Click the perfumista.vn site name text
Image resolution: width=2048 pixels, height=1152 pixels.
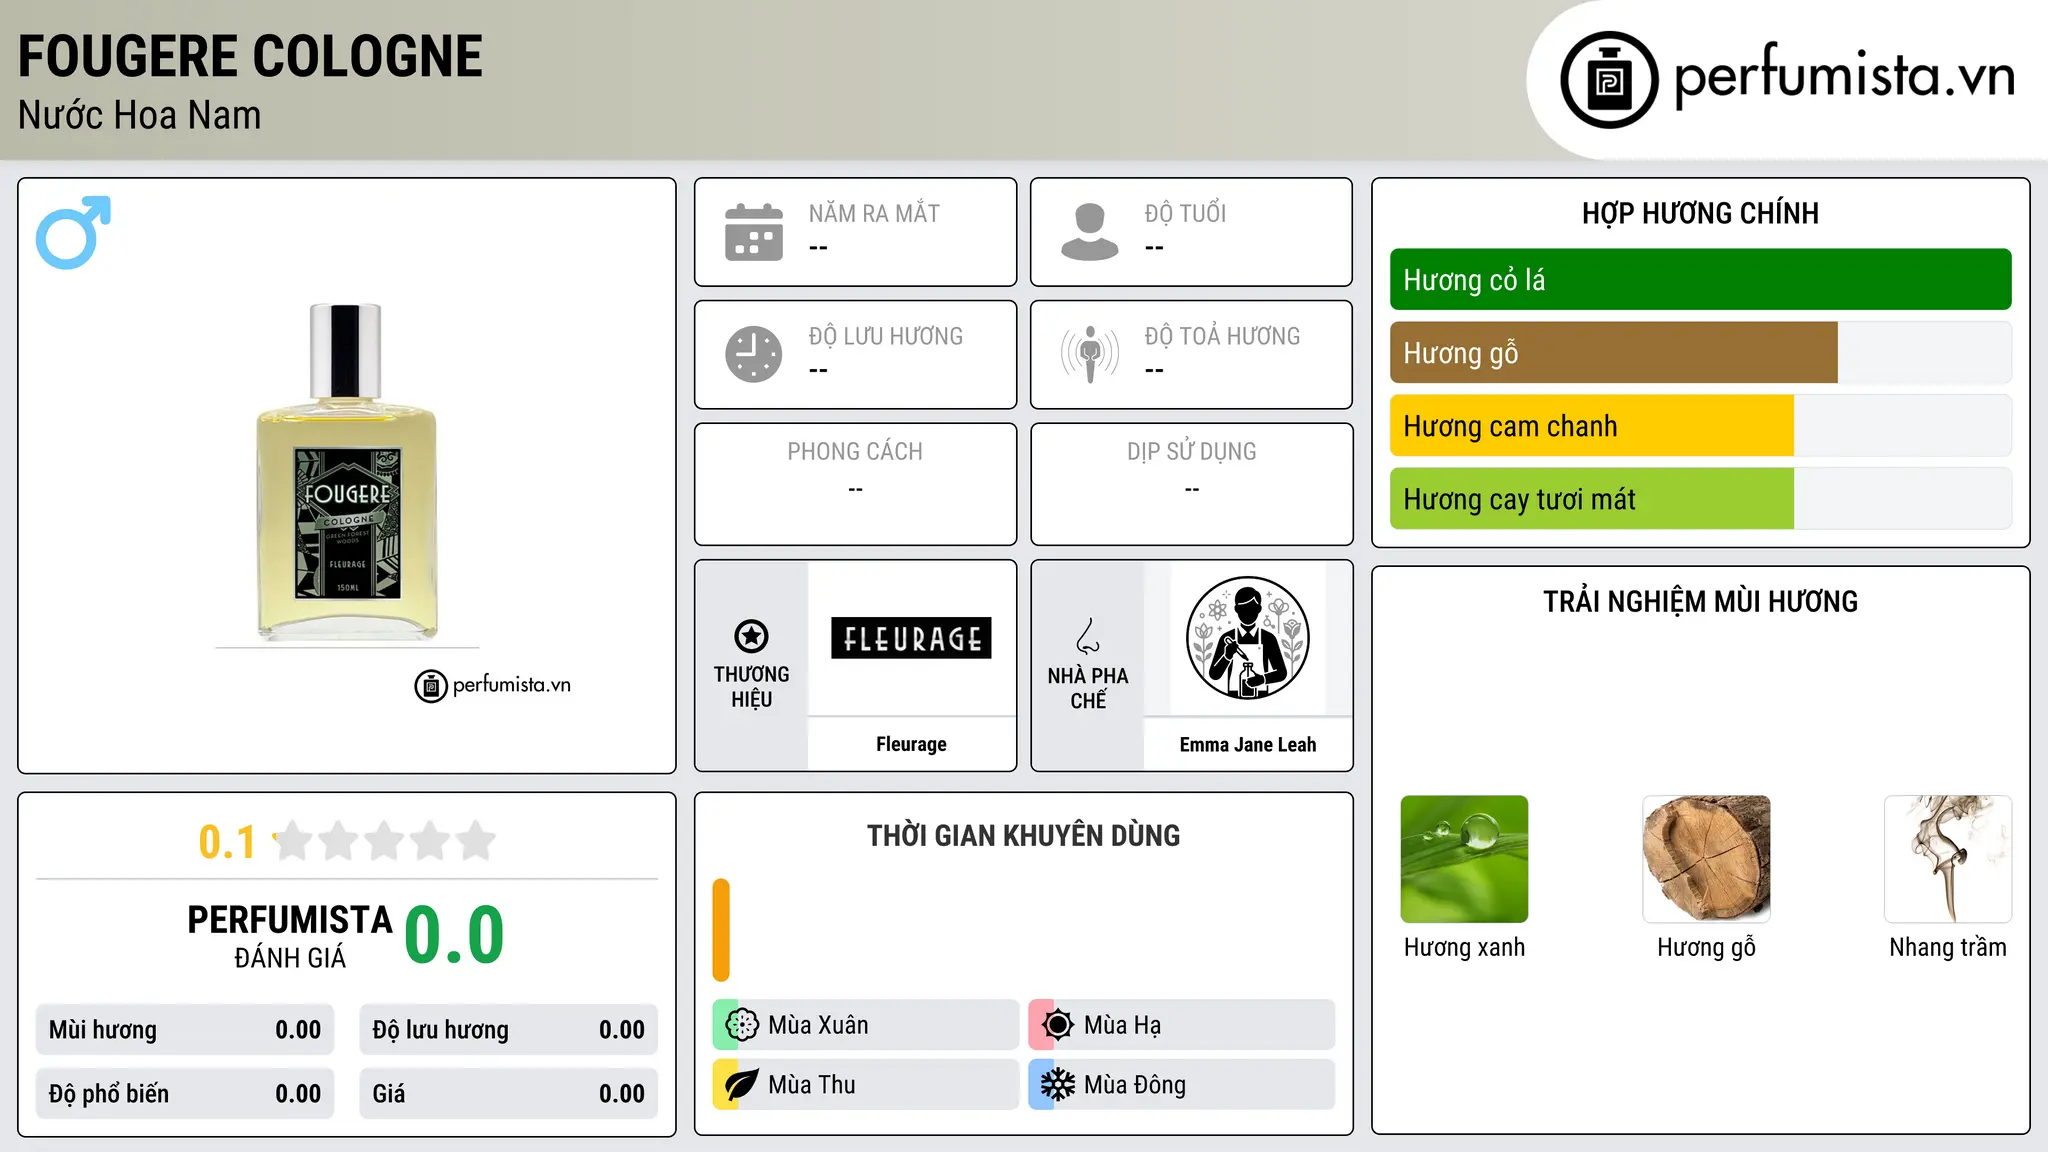pyautogui.click(x=1845, y=76)
